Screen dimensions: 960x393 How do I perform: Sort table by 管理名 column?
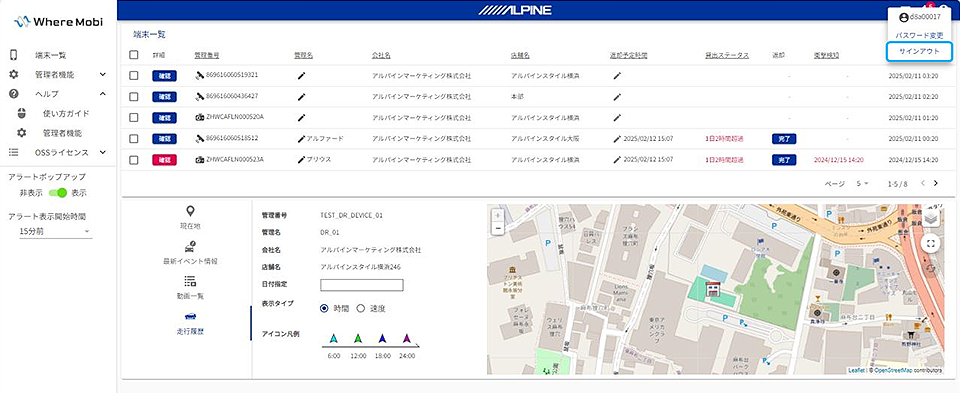click(x=303, y=55)
